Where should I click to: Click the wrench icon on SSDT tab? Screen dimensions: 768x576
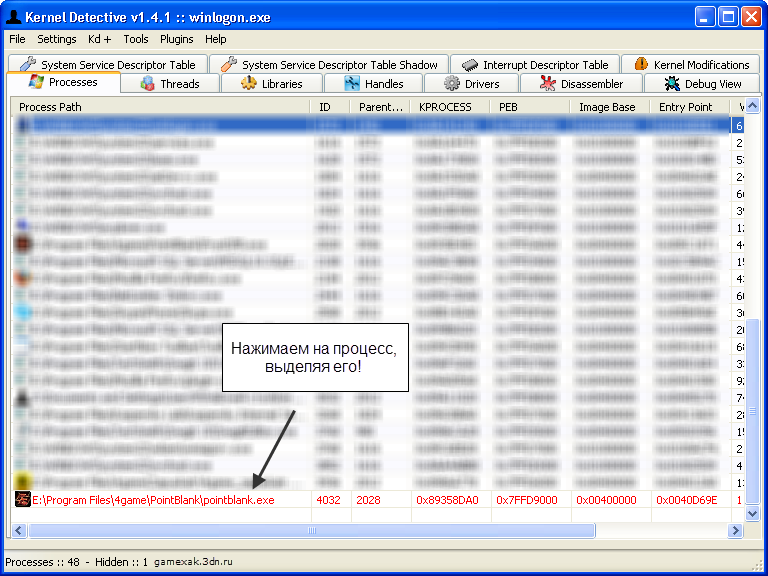[x=28, y=64]
